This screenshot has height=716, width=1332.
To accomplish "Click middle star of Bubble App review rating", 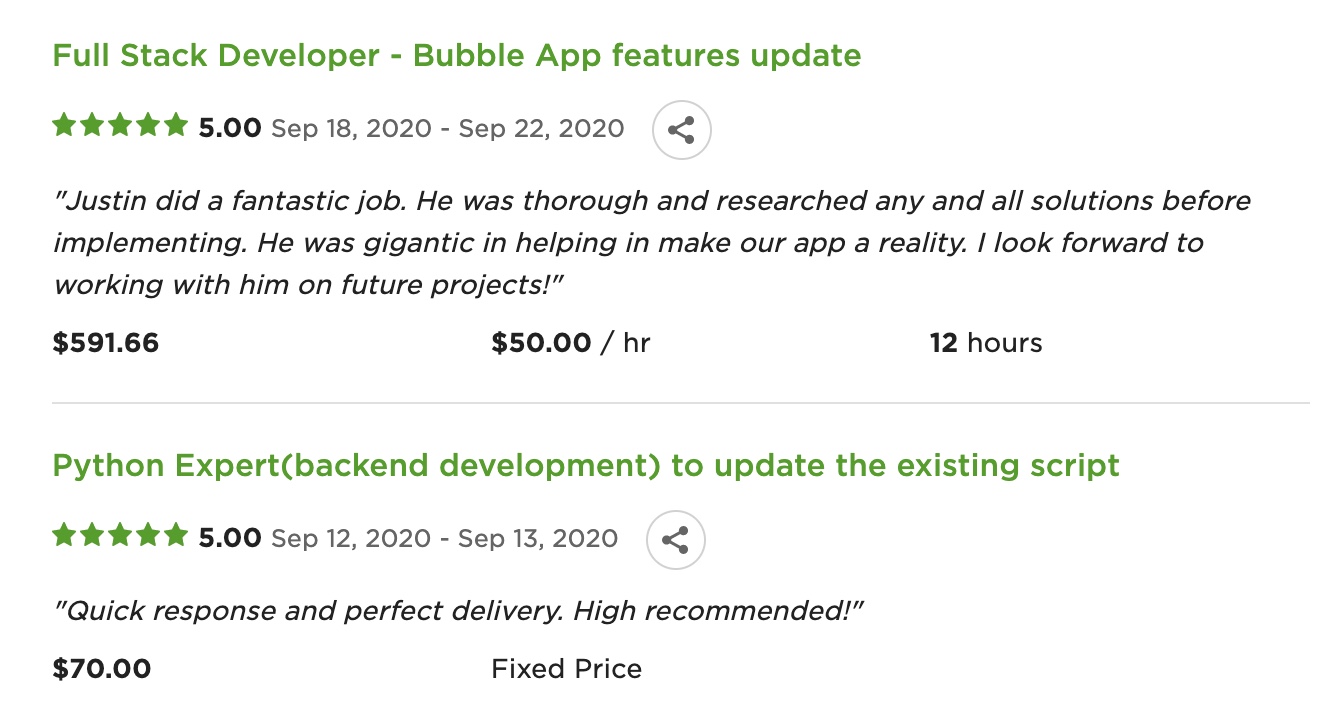I will coord(120,126).
